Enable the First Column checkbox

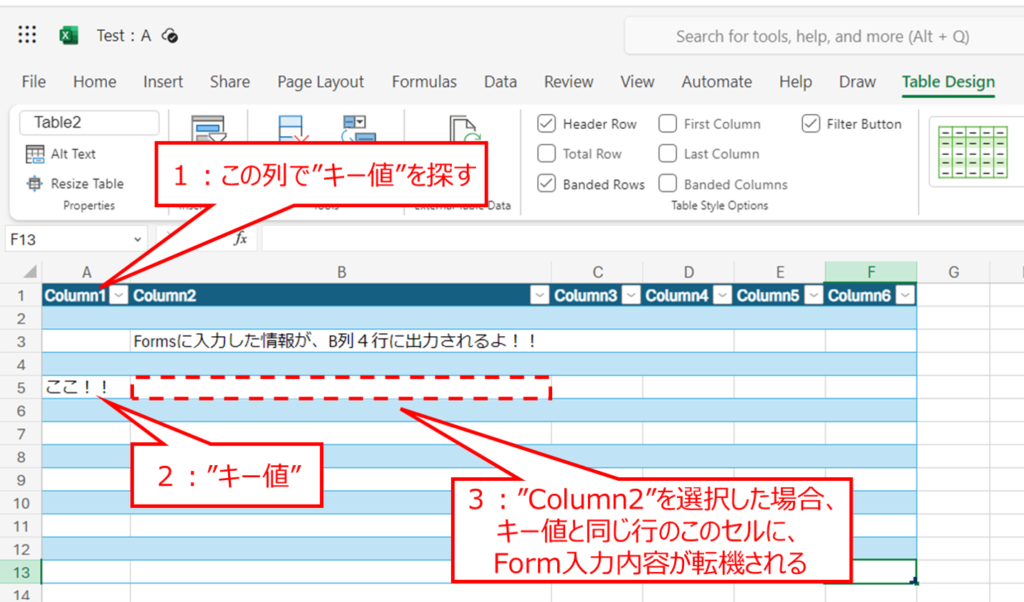click(x=667, y=124)
